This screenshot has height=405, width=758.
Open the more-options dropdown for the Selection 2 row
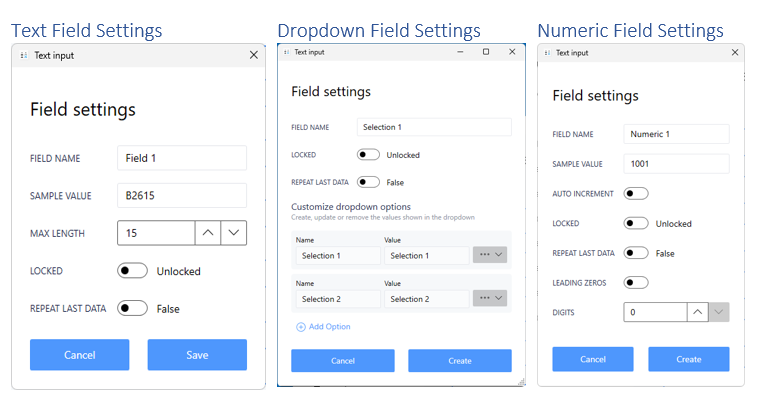[490, 298]
